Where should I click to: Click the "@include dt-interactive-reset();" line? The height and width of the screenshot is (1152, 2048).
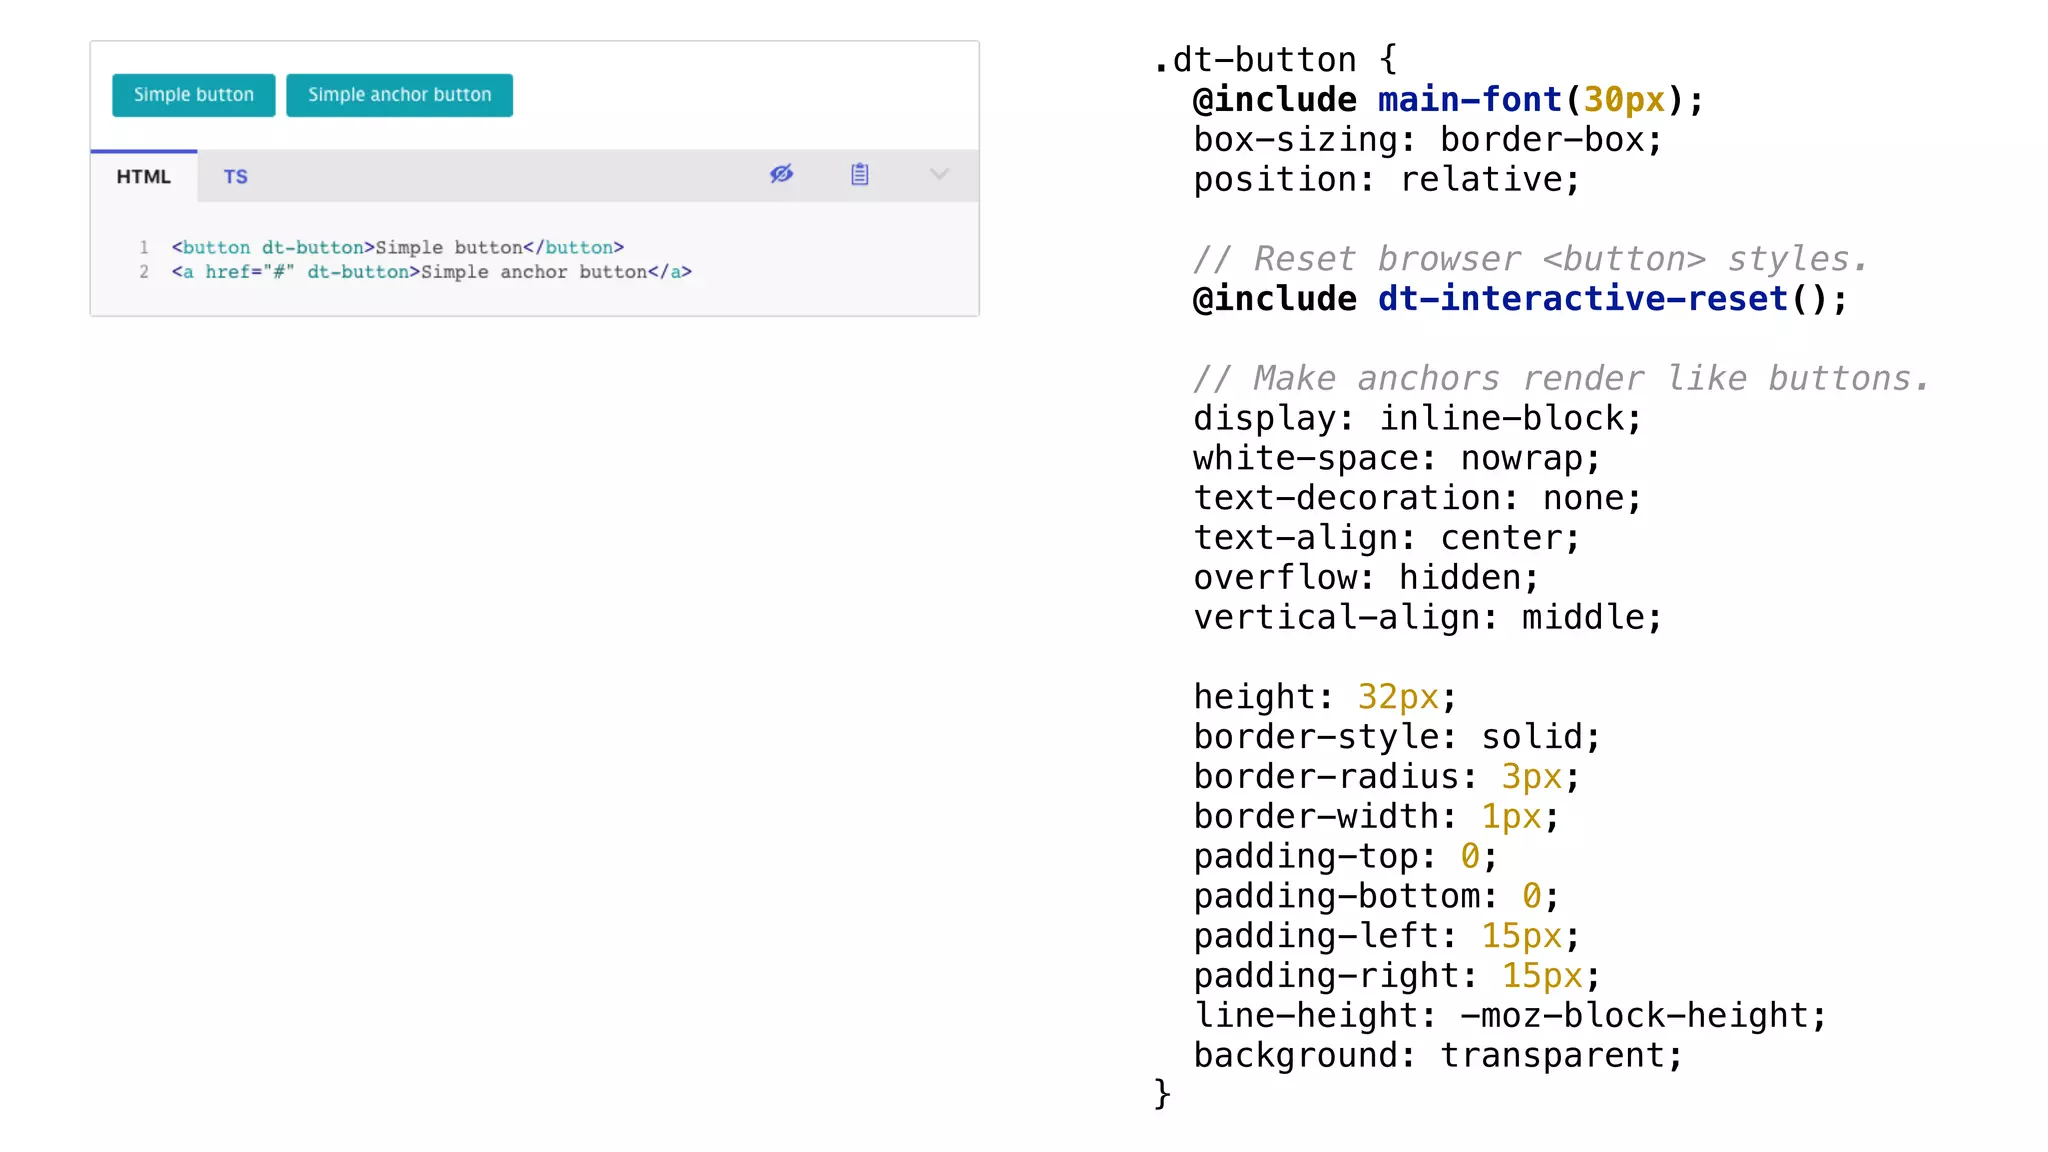(1520, 299)
